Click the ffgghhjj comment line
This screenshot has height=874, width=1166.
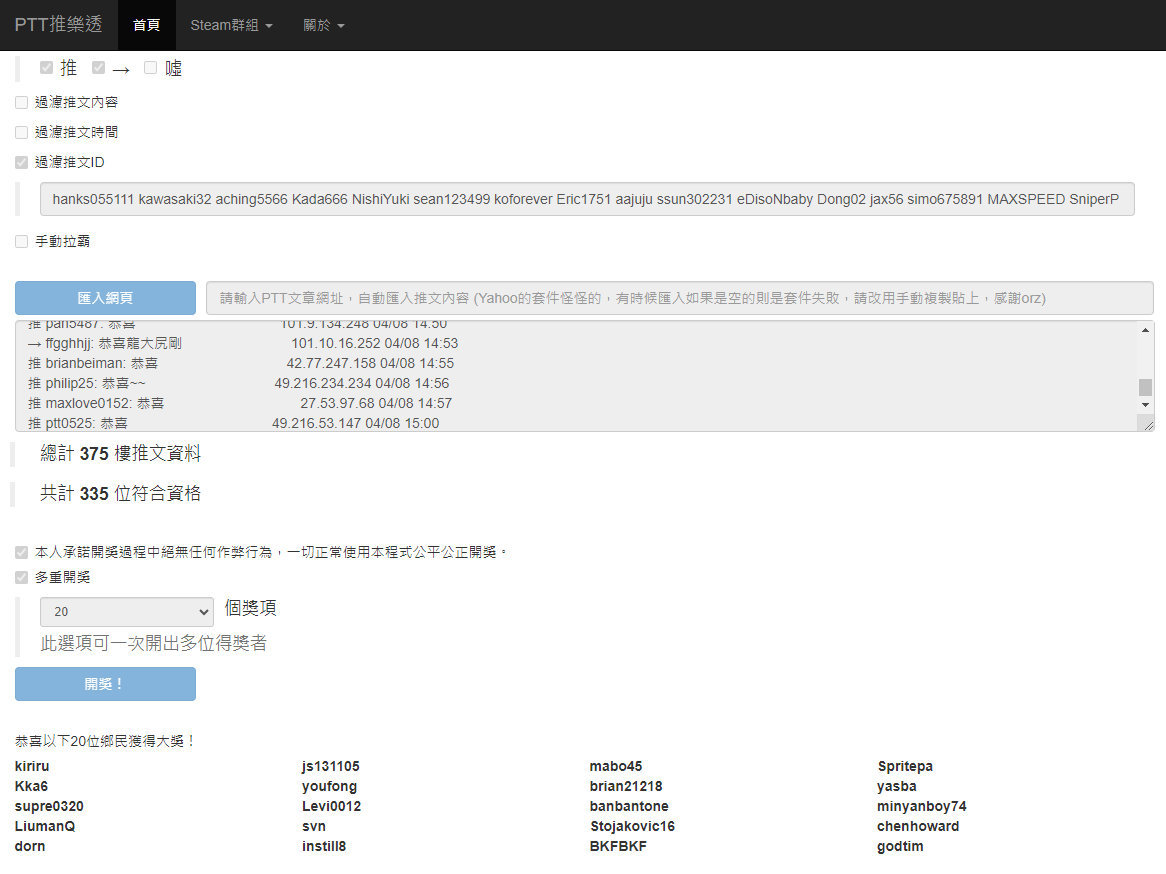pos(243,344)
